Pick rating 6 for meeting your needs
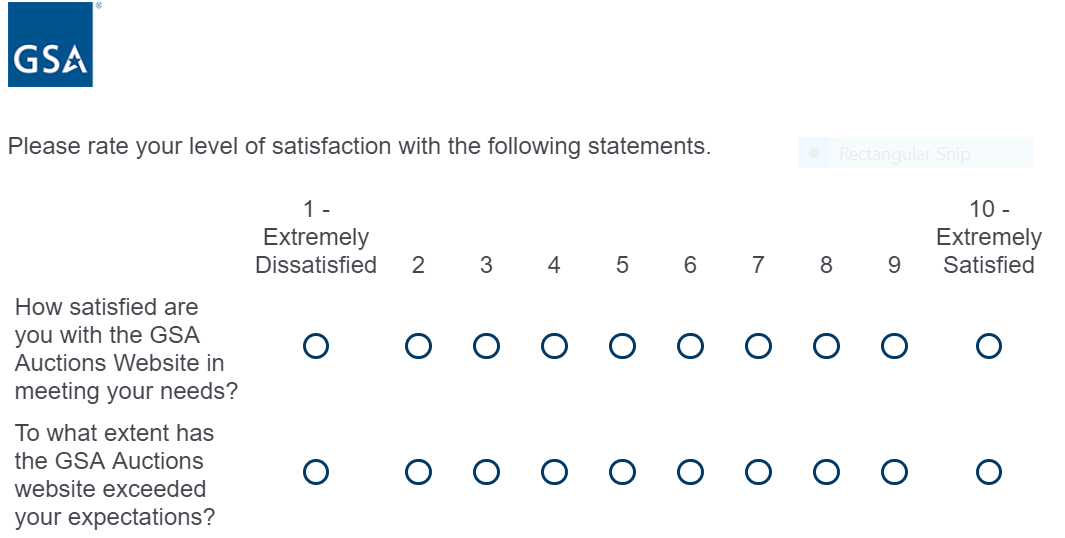The image size is (1065, 538). (690, 346)
